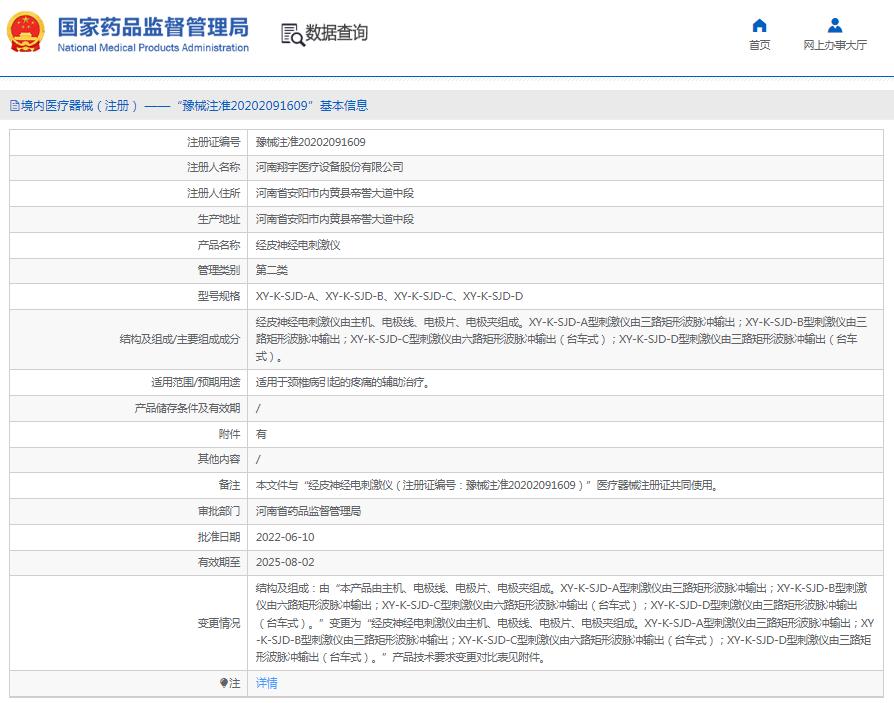Click the 数据查询 heading text
The width and height of the screenshot is (894, 703).
(x=337, y=33)
